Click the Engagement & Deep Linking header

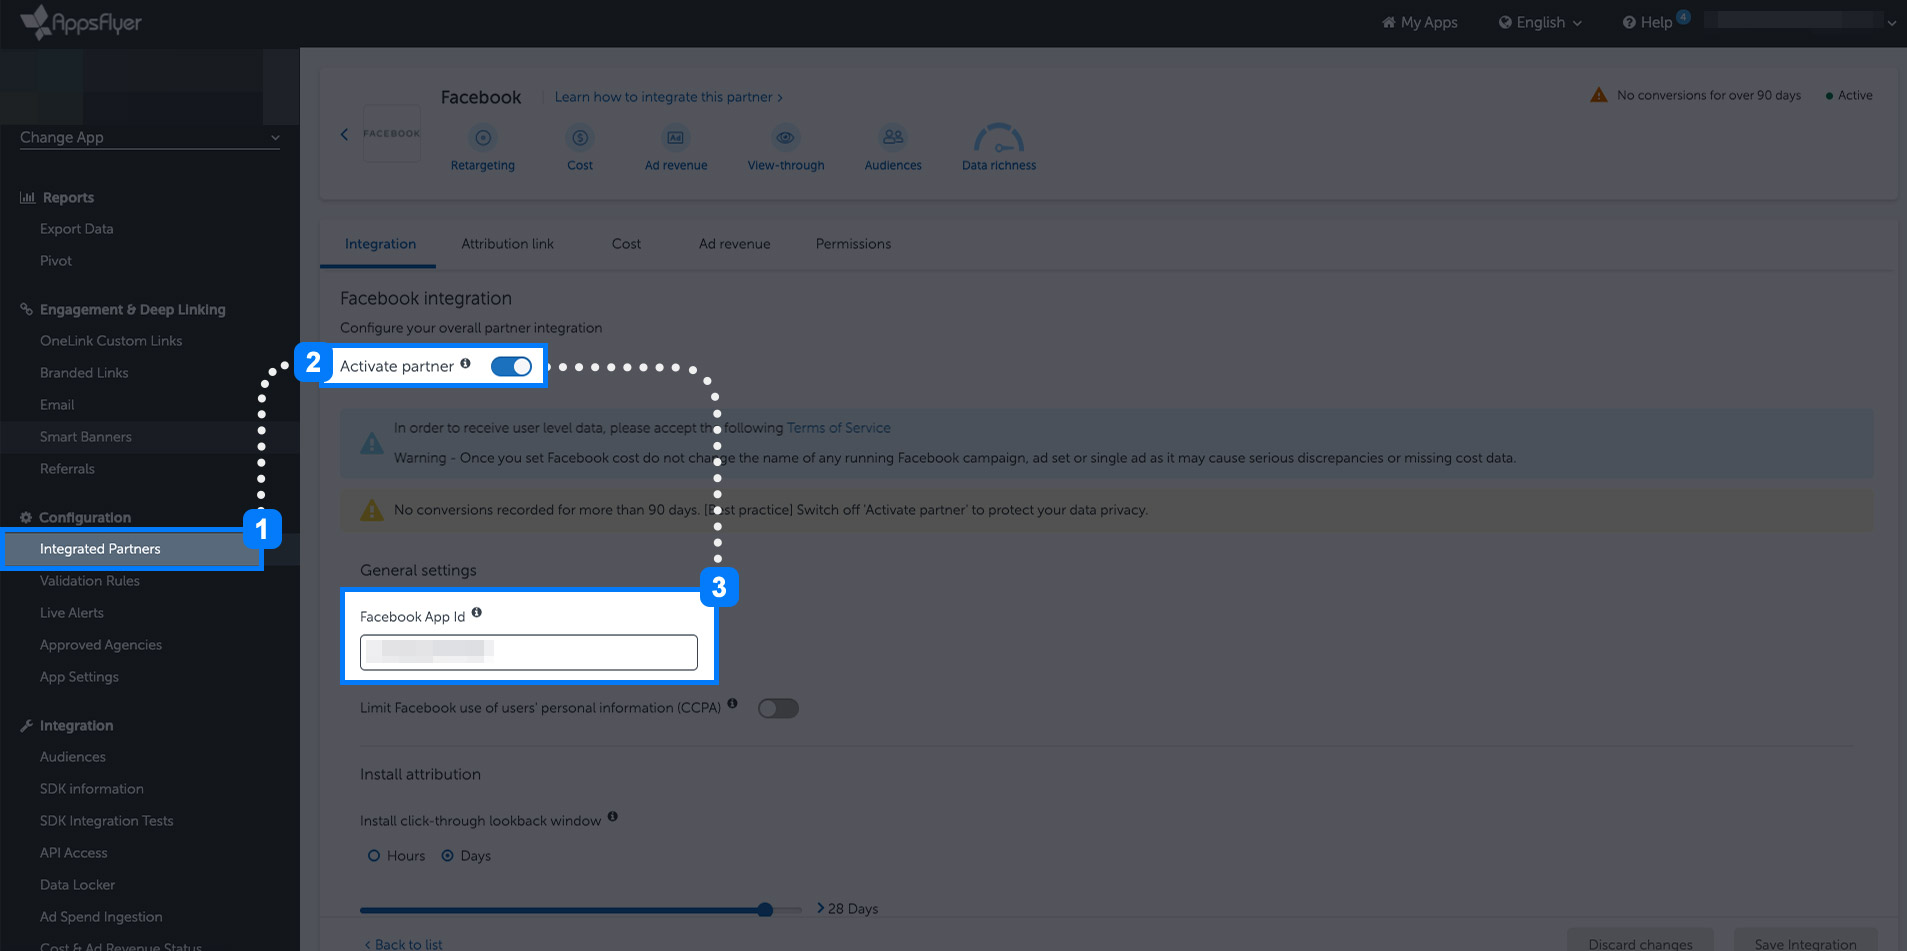pyautogui.click(x=123, y=310)
